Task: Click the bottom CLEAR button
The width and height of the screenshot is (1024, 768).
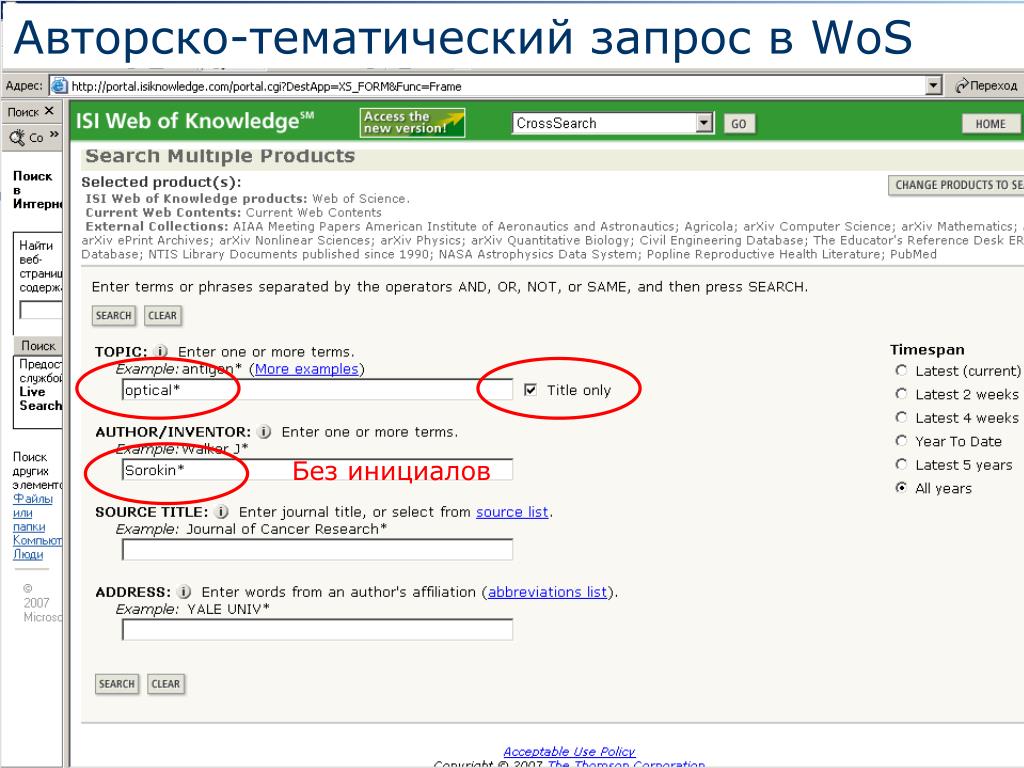Action: click(166, 684)
